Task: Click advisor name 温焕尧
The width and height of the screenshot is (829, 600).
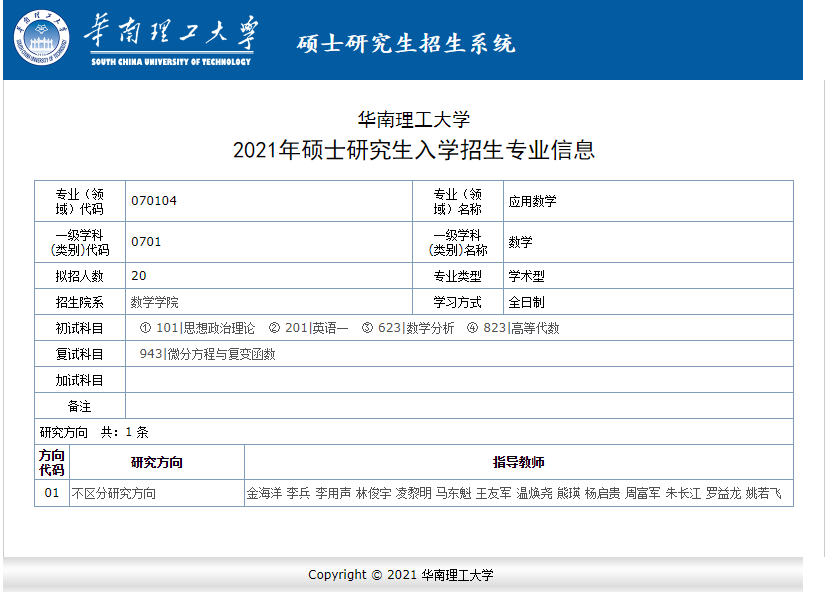Action: click(x=534, y=493)
